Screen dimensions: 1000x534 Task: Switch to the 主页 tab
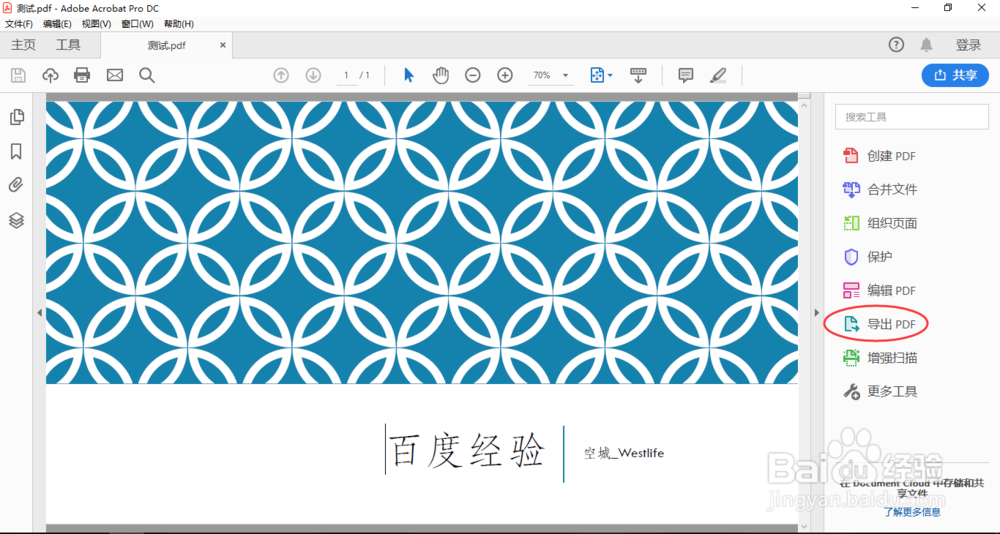[24, 45]
